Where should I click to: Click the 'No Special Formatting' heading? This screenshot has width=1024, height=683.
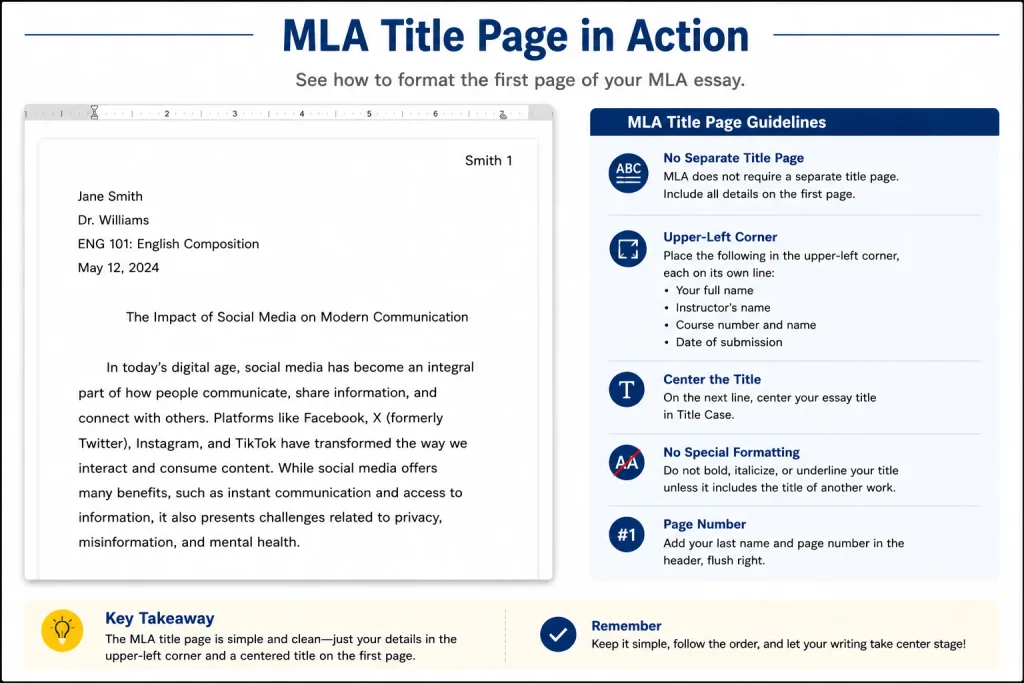point(731,452)
